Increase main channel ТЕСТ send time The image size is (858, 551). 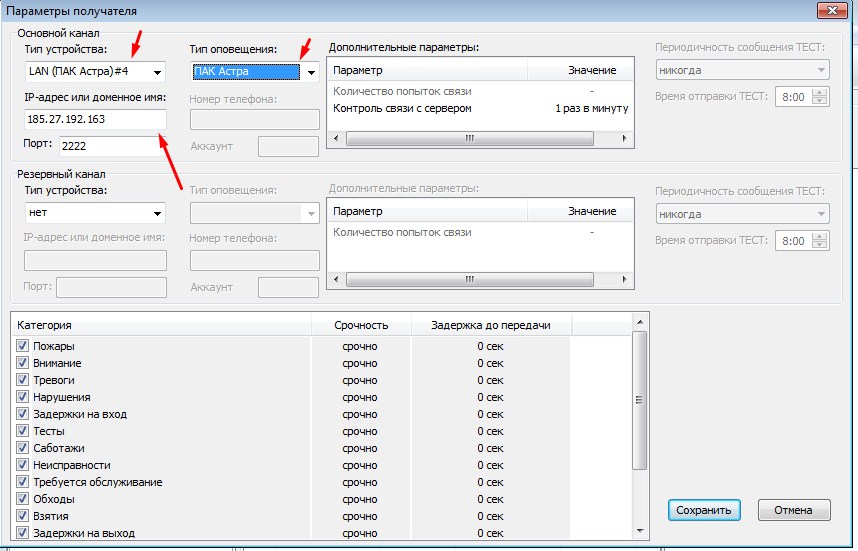[820, 92]
